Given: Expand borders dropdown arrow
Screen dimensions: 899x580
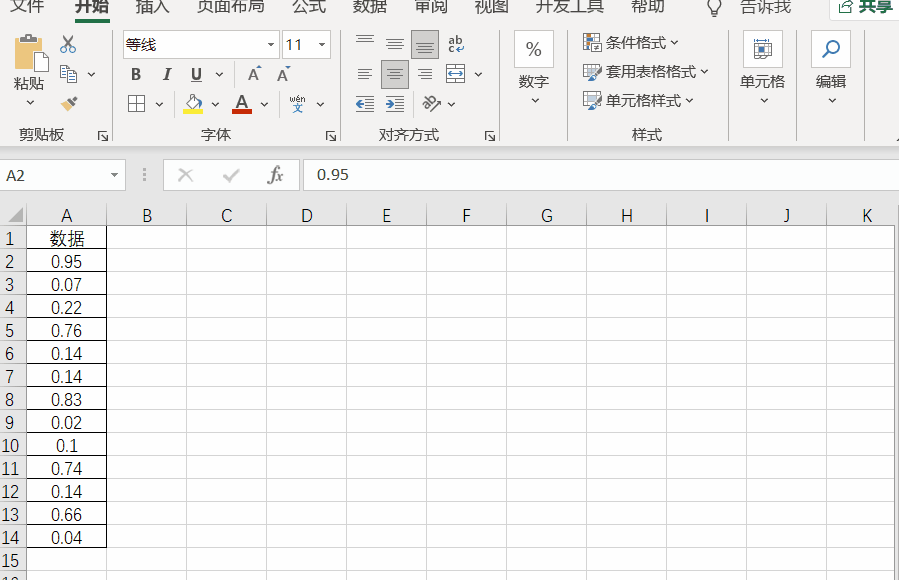Looking at the screenshot, I should (159, 104).
